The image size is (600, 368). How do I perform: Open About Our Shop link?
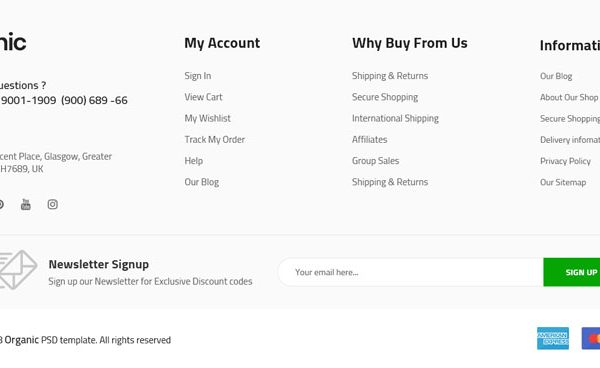click(569, 98)
